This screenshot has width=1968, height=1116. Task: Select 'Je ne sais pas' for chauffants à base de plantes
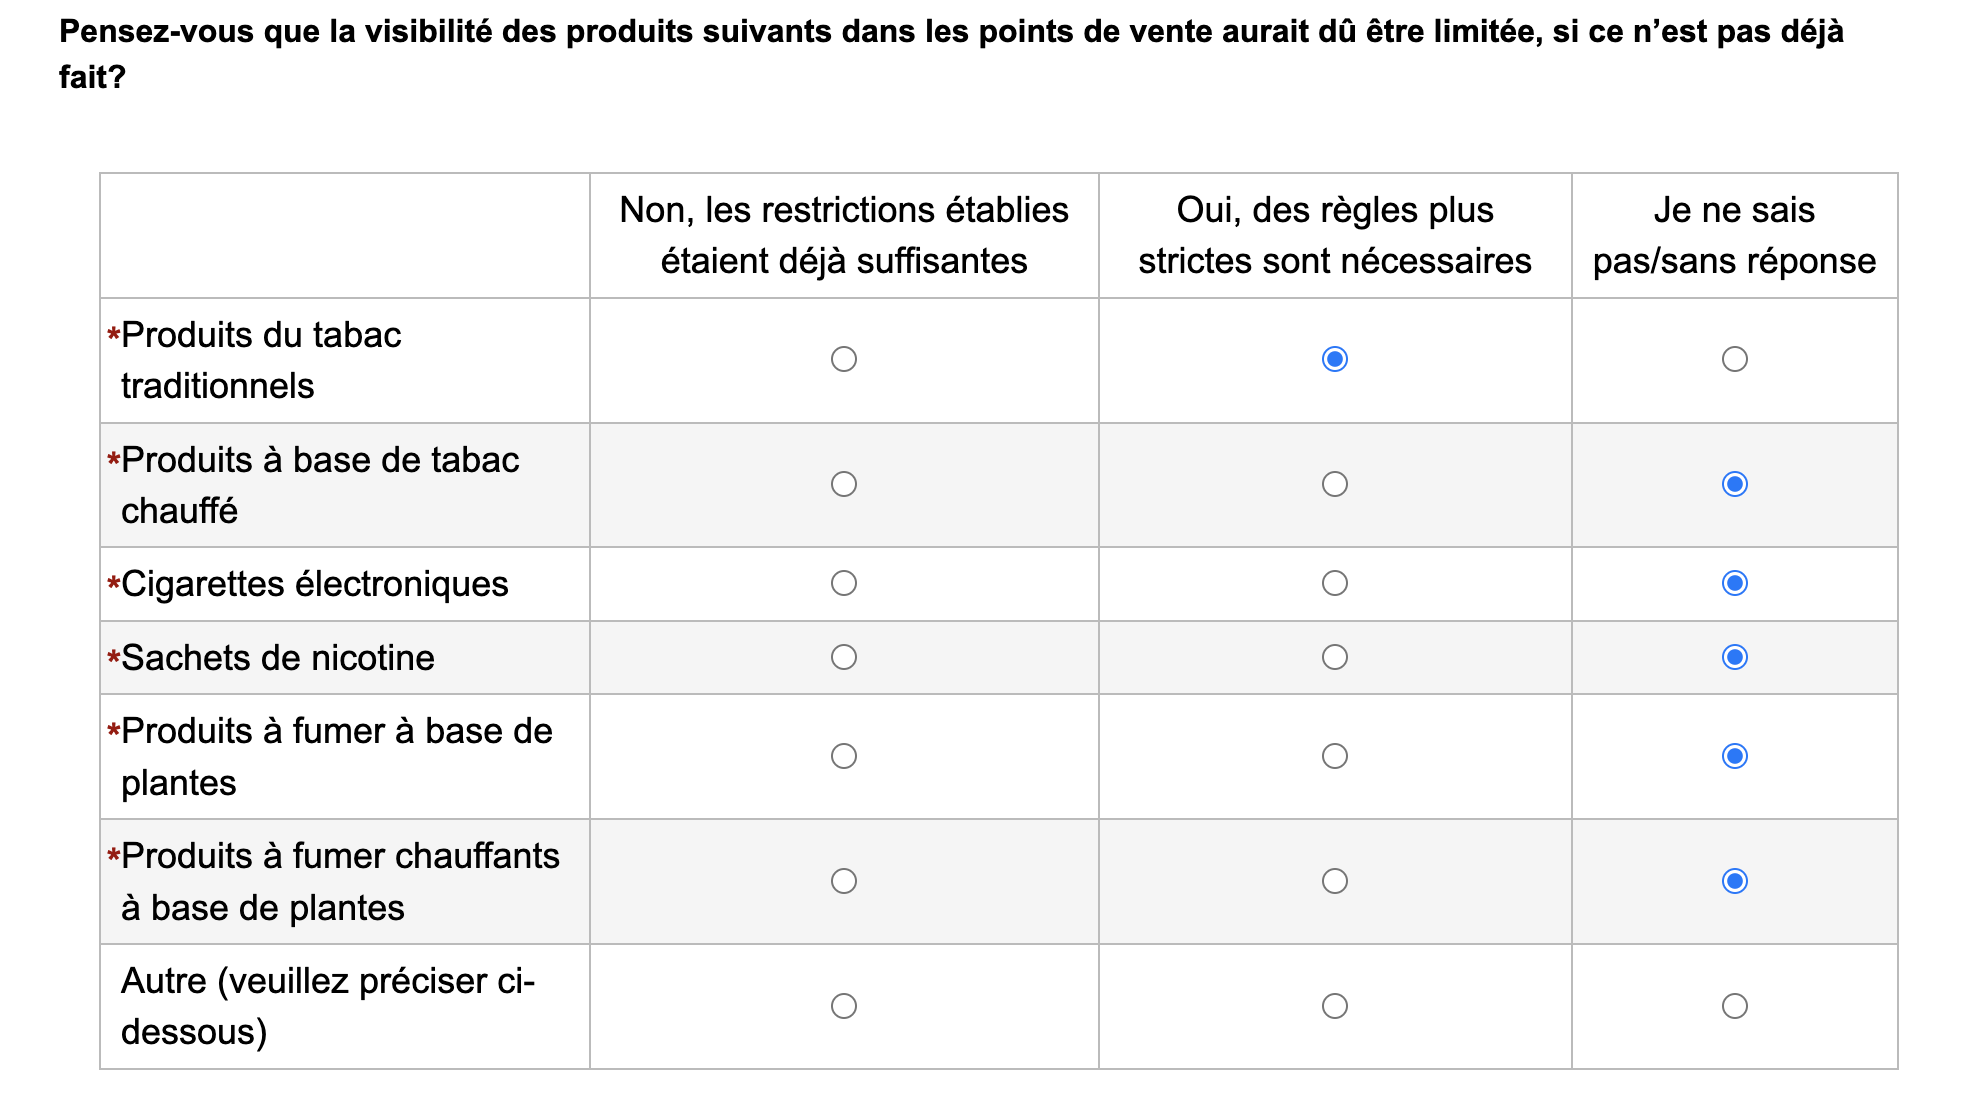pos(1735,881)
